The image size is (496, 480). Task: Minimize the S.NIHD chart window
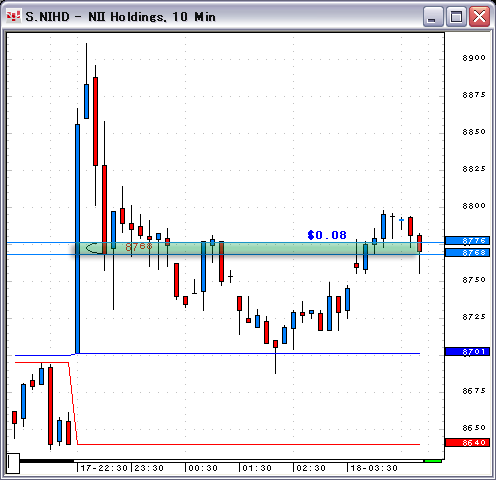(x=433, y=16)
